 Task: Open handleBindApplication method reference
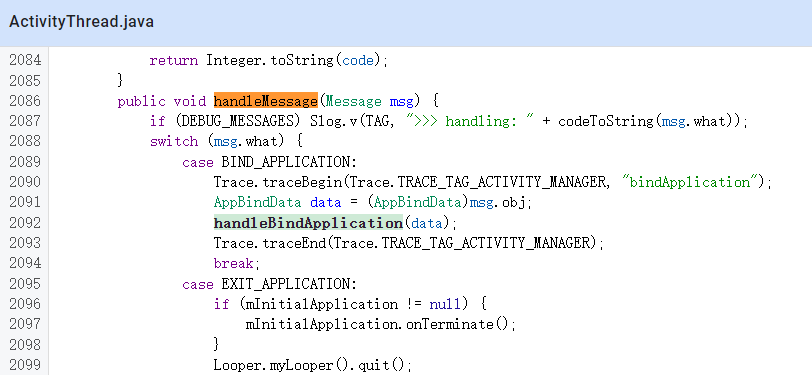(308, 223)
